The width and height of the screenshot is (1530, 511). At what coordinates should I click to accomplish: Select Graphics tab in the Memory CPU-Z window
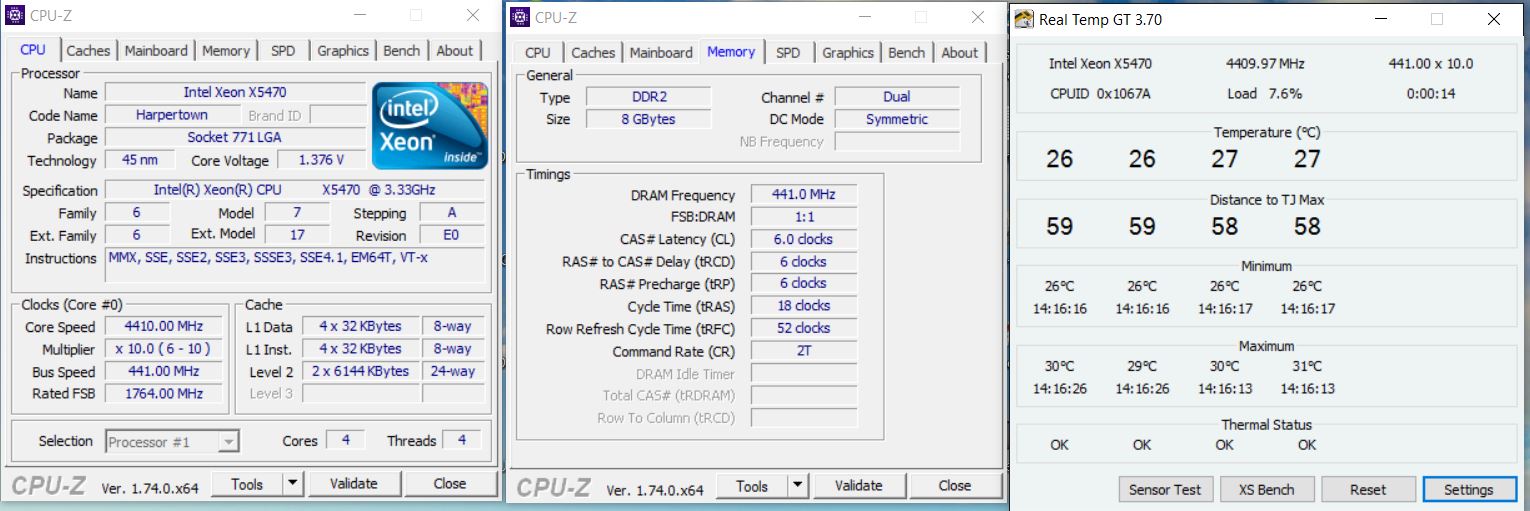pyautogui.click(x=848, y=52)
